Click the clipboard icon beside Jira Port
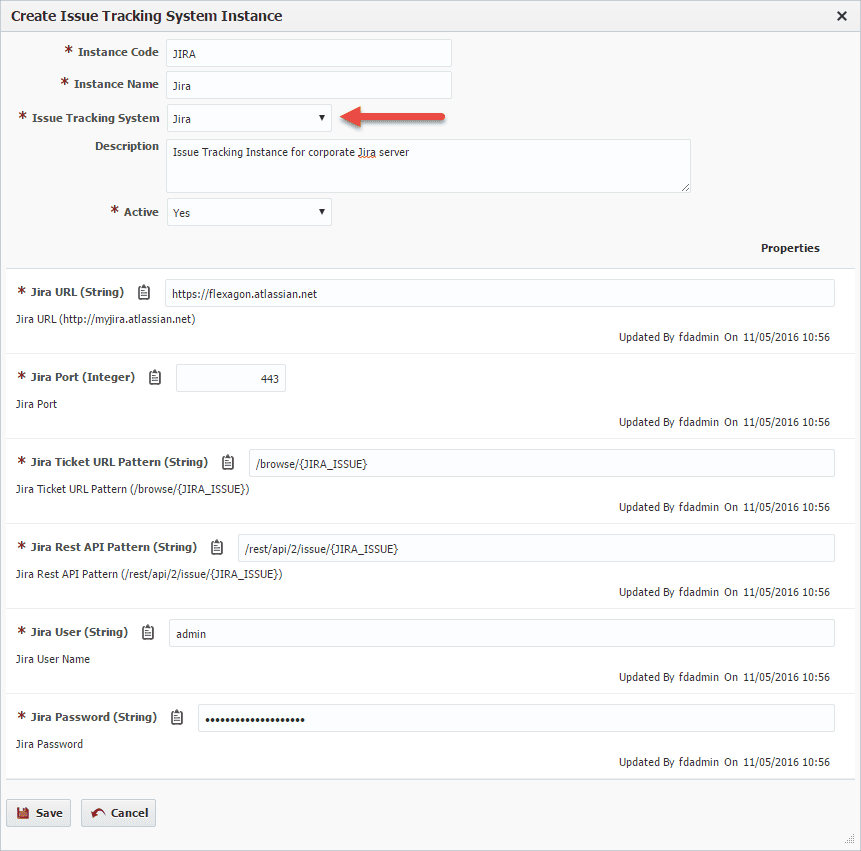The height and width of the screenshot is (851, 861). [155, 377]
